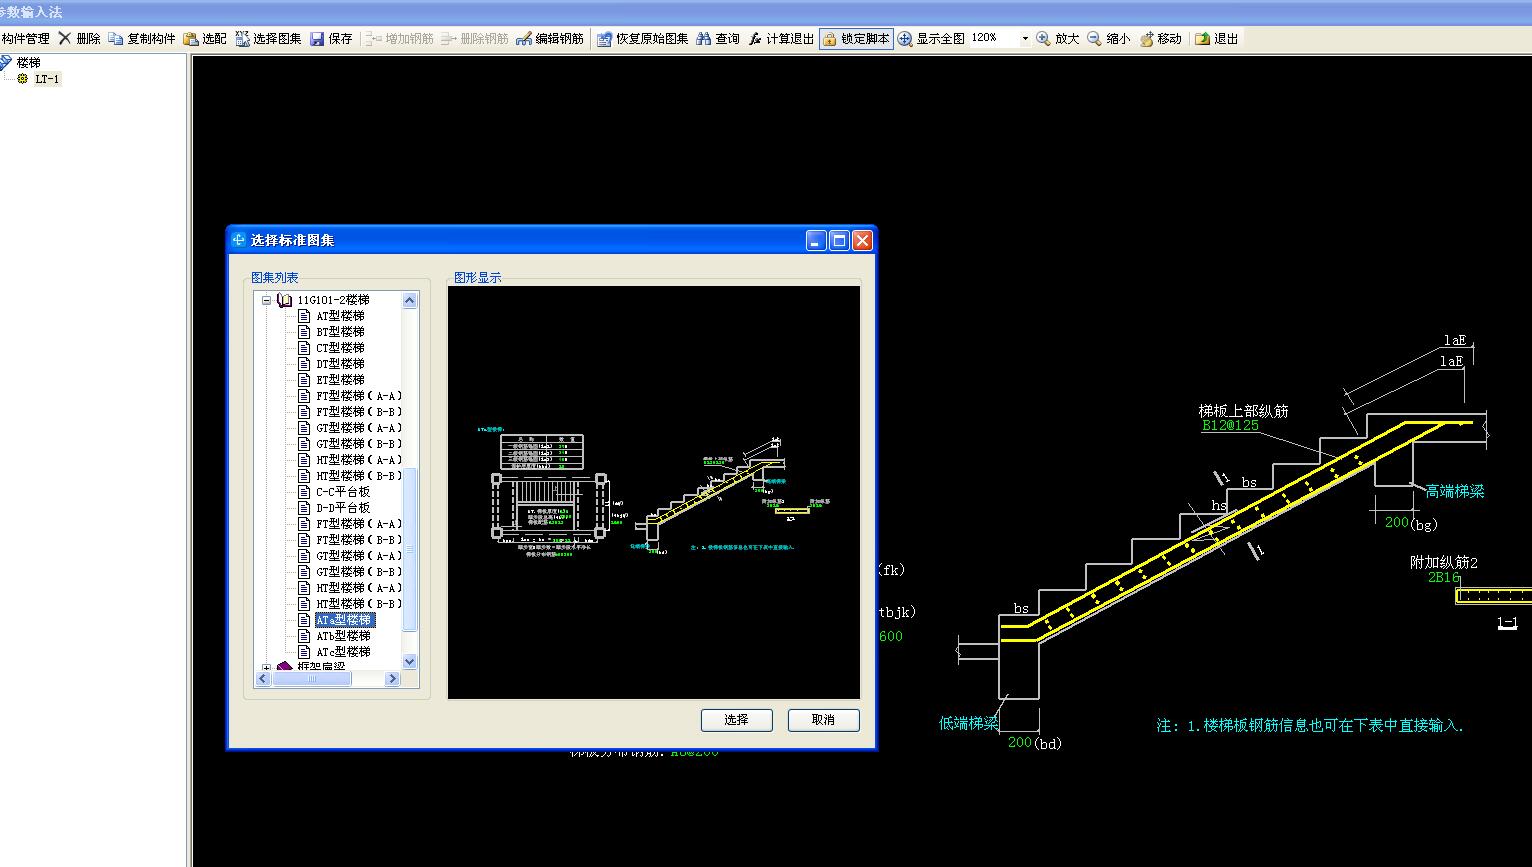
Task: Select the 11G101-2楼梯 book node
Action: point(333,300)
